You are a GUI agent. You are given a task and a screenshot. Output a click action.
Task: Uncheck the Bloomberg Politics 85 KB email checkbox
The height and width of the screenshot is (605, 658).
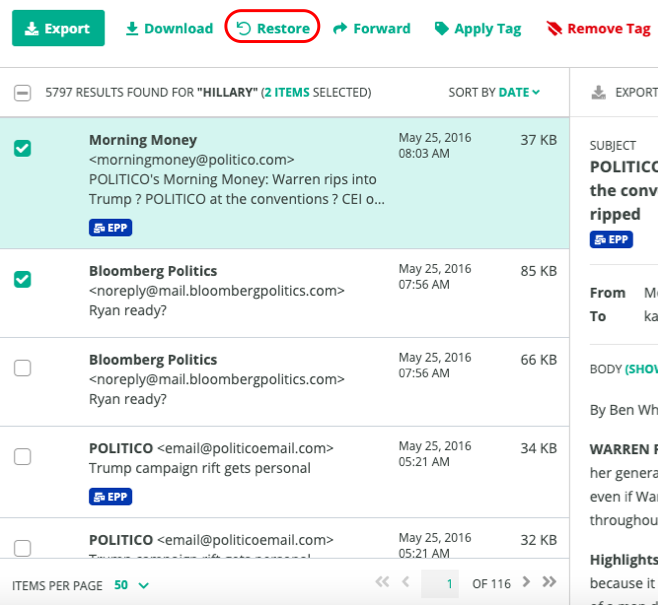pos(22,279)
